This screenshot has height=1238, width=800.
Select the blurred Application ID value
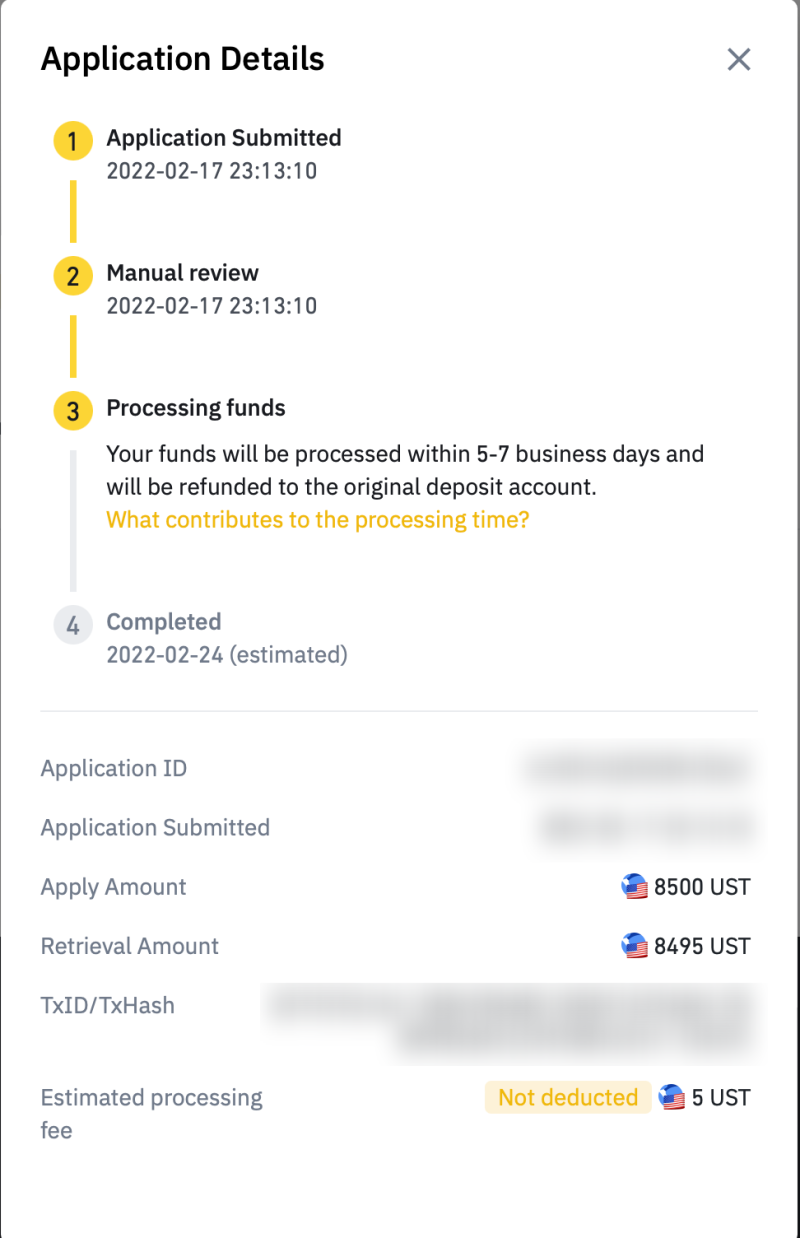coord(635,769)
